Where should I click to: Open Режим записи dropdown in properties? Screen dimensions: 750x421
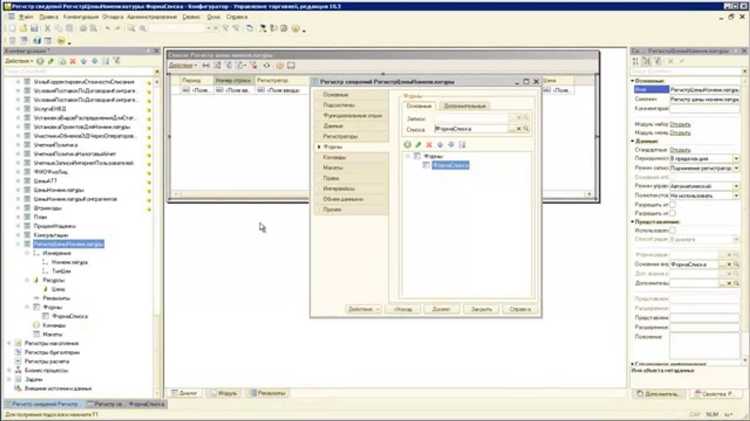736,168
